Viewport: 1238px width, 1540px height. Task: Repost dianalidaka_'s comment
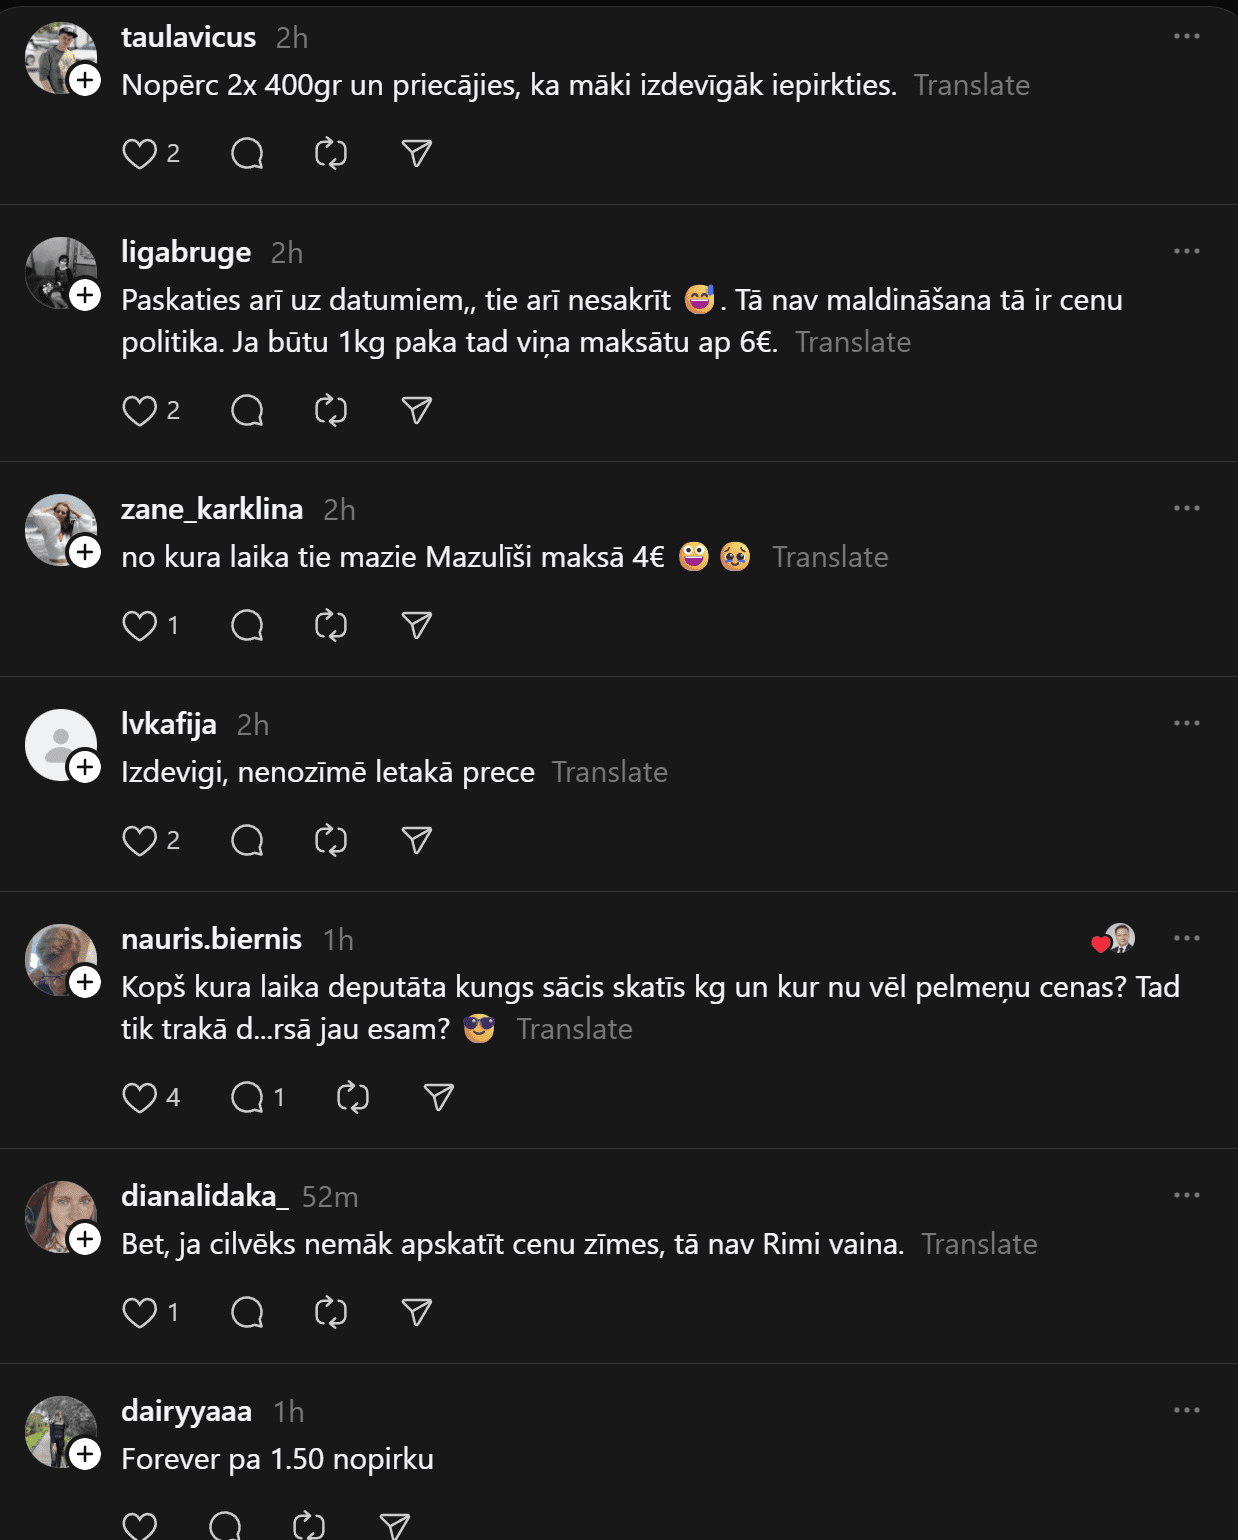click(331, 1313)
